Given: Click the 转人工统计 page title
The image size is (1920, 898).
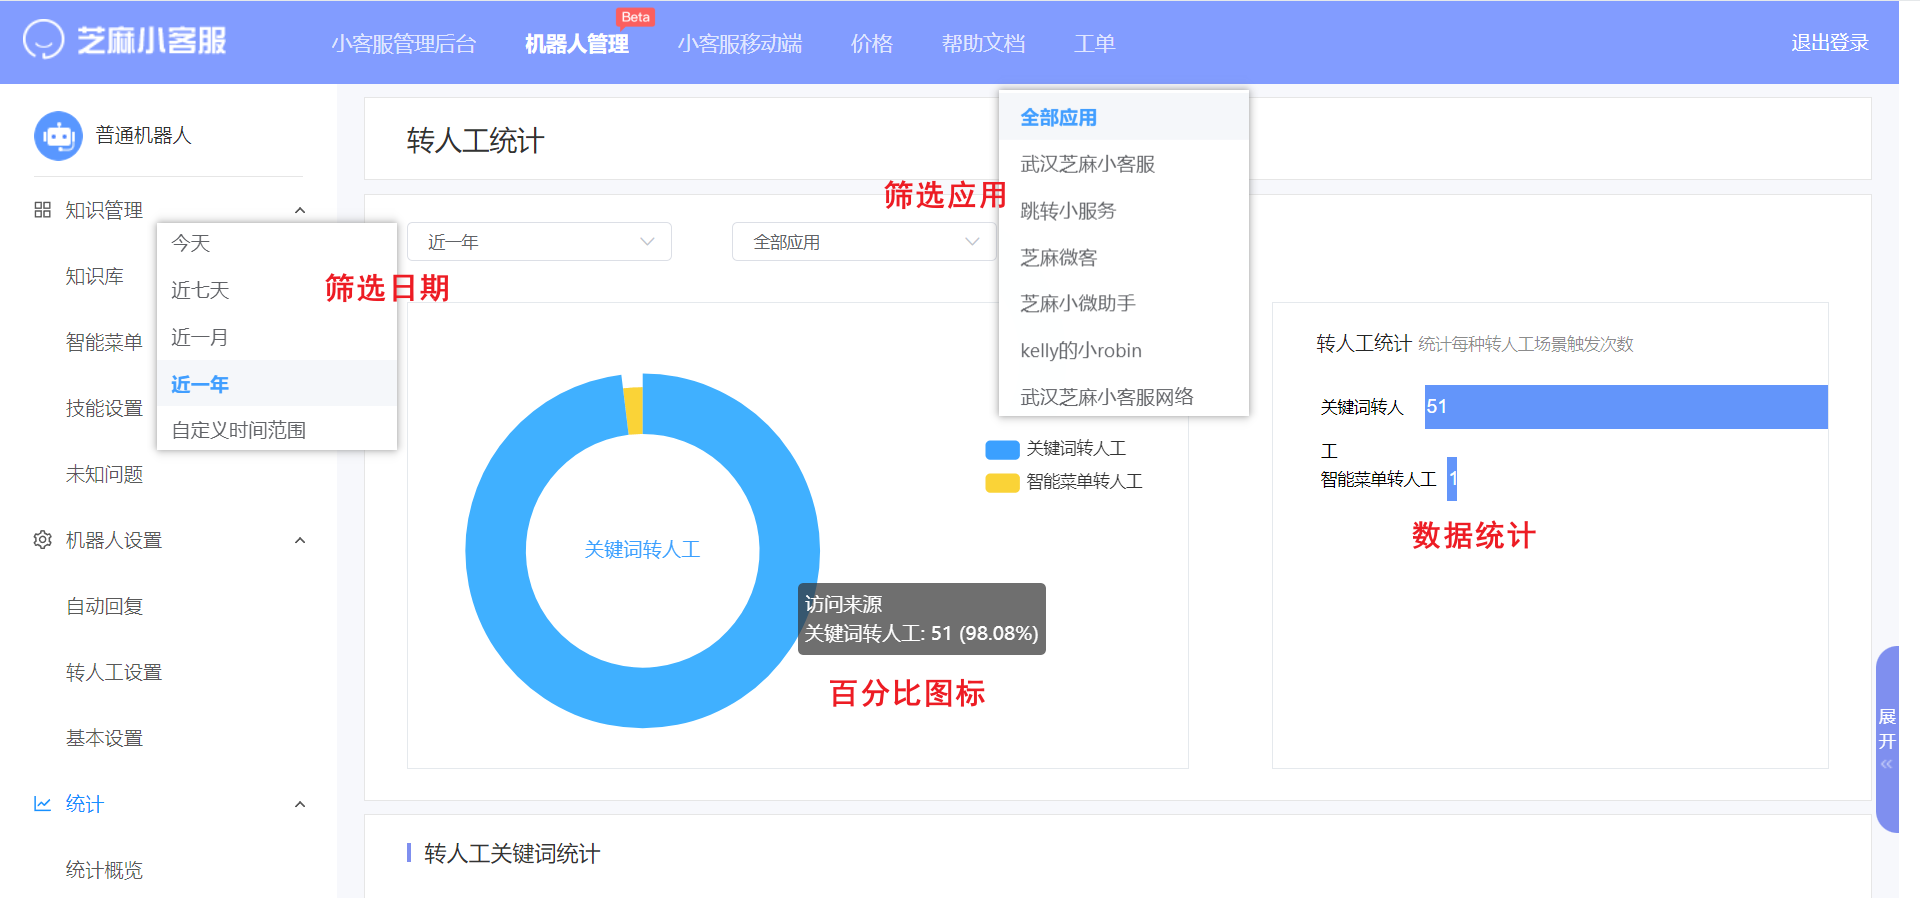Looking at the screenshot, I should coord(475,141).
